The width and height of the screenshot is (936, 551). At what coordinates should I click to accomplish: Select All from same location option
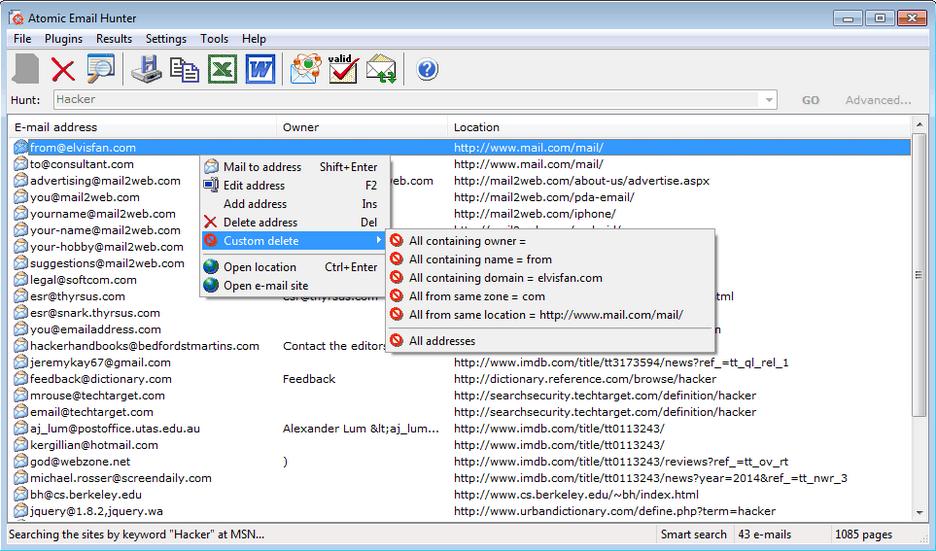[x=550, y=315]
